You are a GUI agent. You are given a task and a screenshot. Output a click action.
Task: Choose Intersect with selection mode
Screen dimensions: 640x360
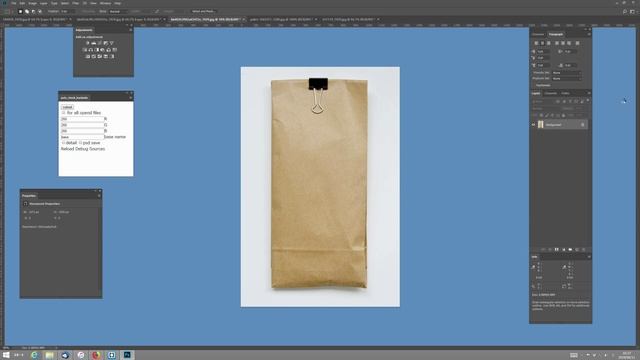click(x=40, y=11)
